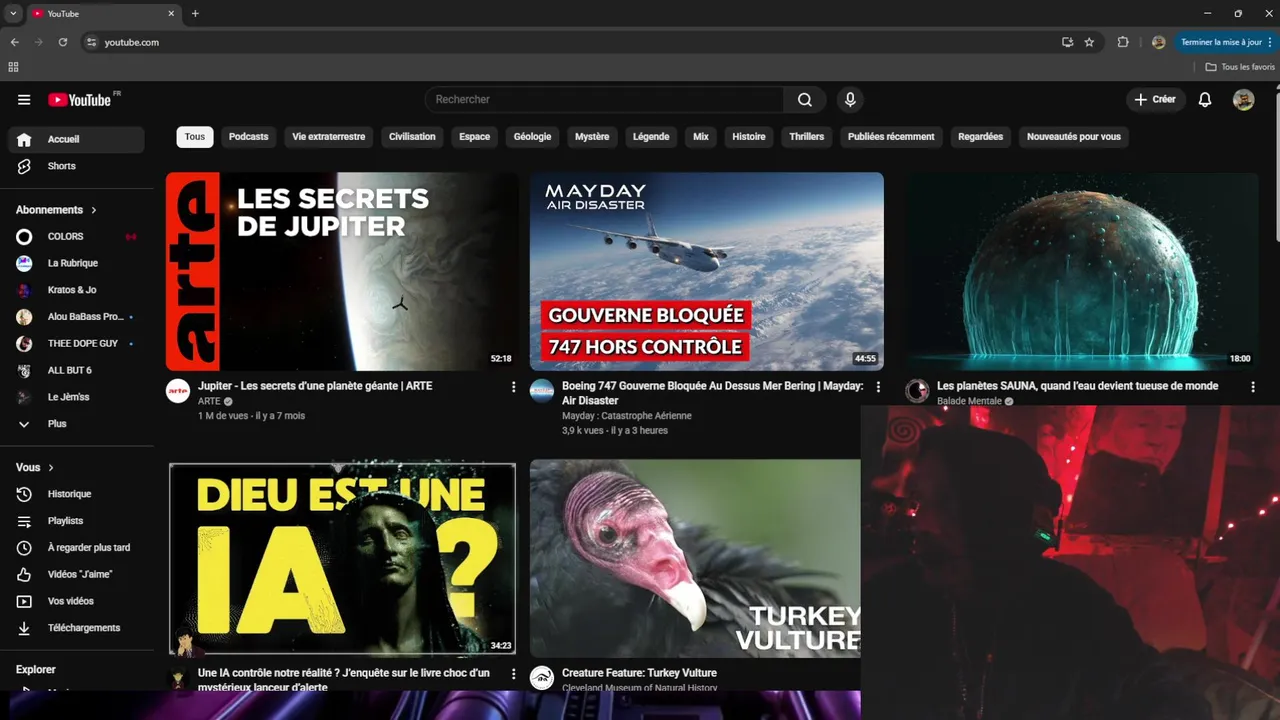Screen dimensions: 1280x720
Task: Open the Turkey Vulture thumbnail
Action: 695,559
